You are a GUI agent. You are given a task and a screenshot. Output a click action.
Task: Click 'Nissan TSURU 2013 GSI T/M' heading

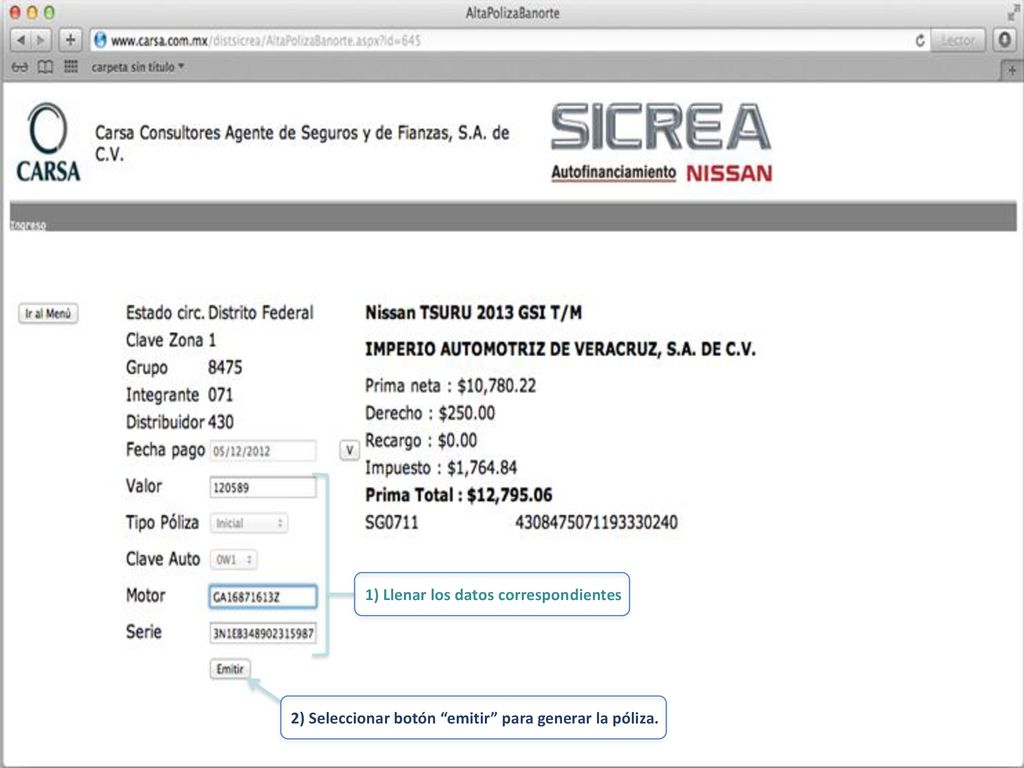(473, 313)
